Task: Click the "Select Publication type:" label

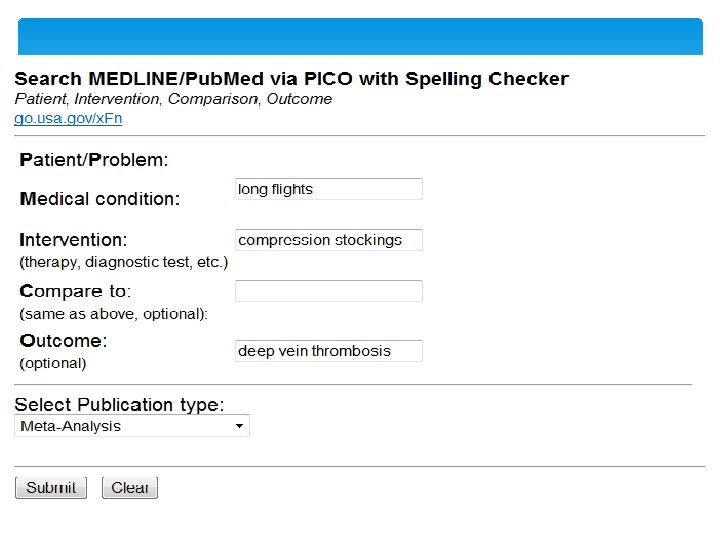Action: 119,405
